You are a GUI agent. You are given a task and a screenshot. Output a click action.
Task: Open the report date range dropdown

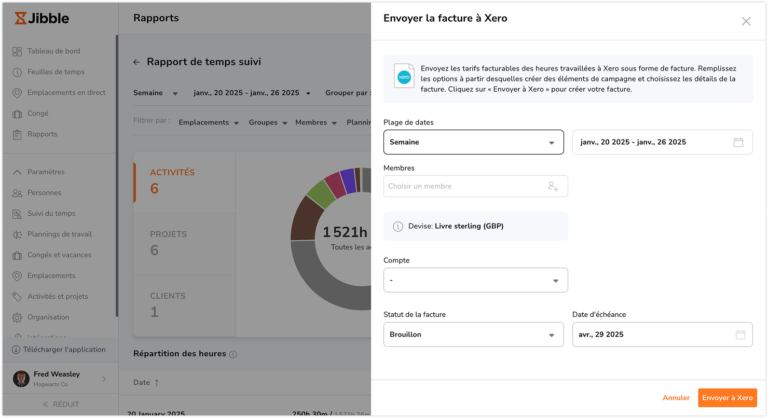coord(252,93)
